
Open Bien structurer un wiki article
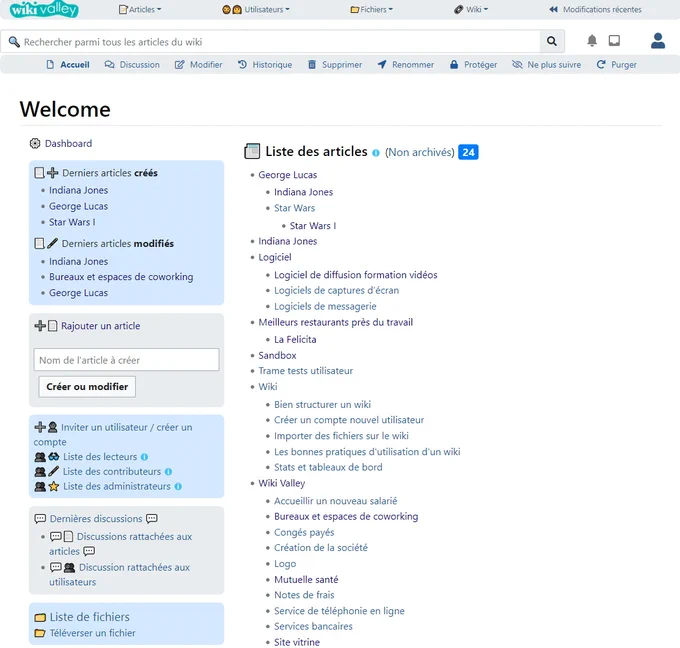click(x=322, y=405)
